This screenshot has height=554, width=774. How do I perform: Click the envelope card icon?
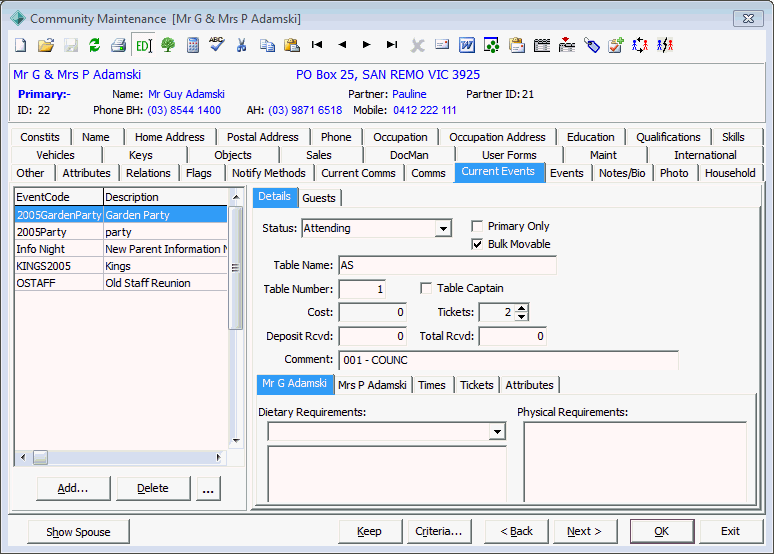[442, 45]
